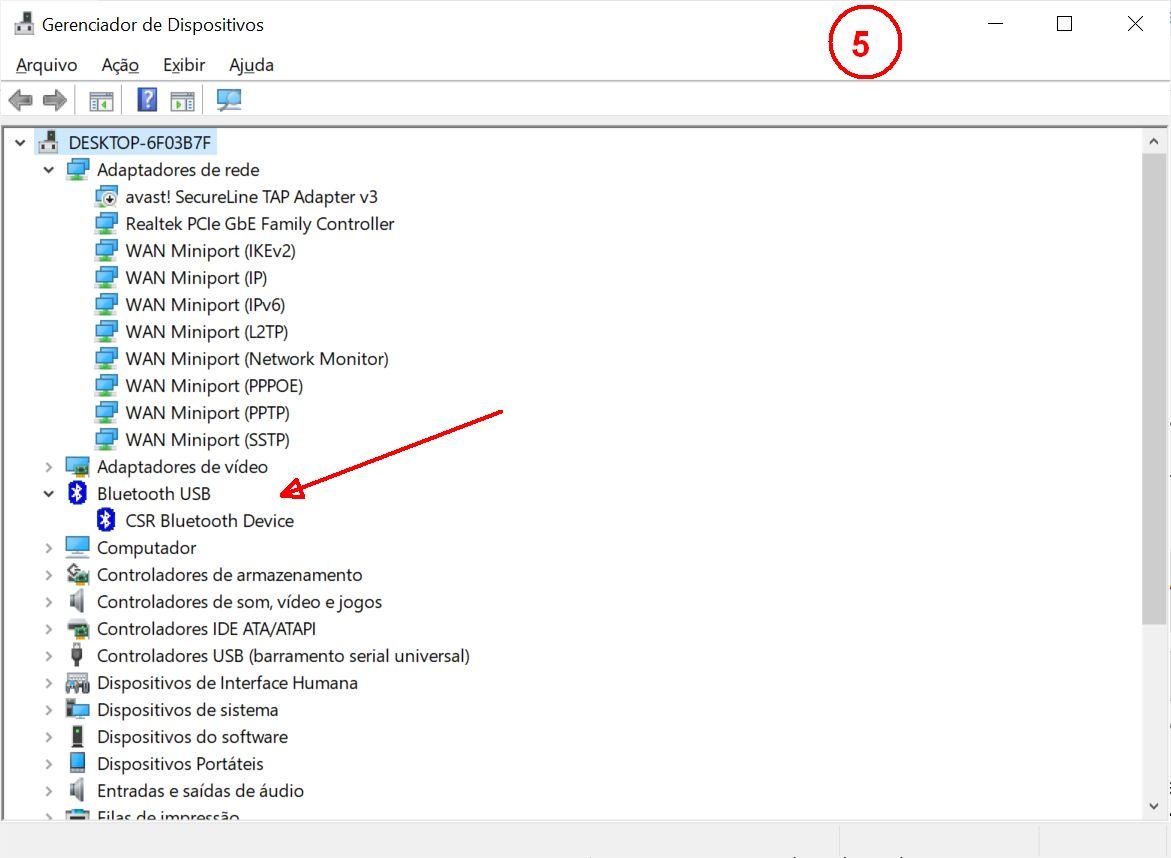Viewport: 1171px width, 858px height.
Task: Open the Ajuda menu
Action: click(251, 65)
